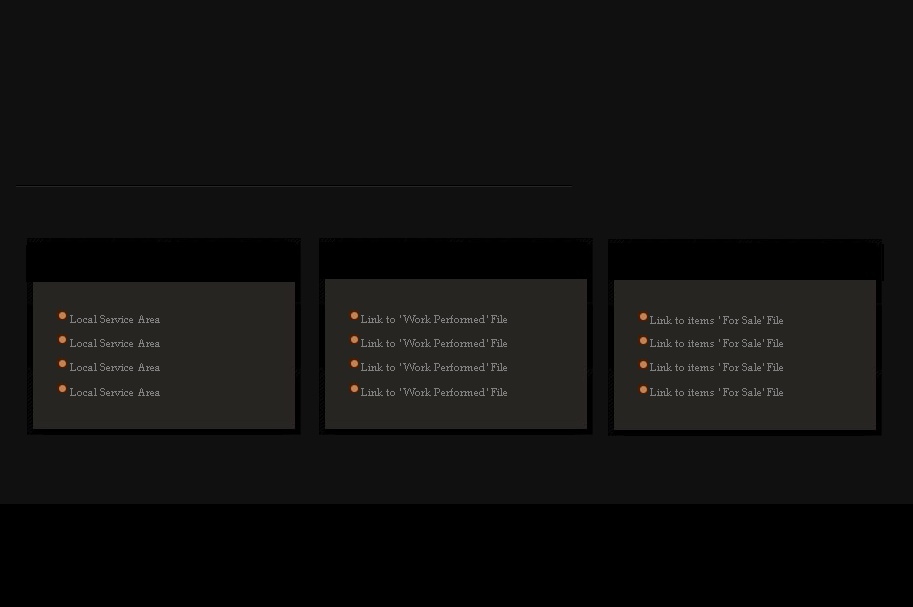Select the third 'Local Service Area' link
Screen dimensions: 913x607
(x=114, y=368)
